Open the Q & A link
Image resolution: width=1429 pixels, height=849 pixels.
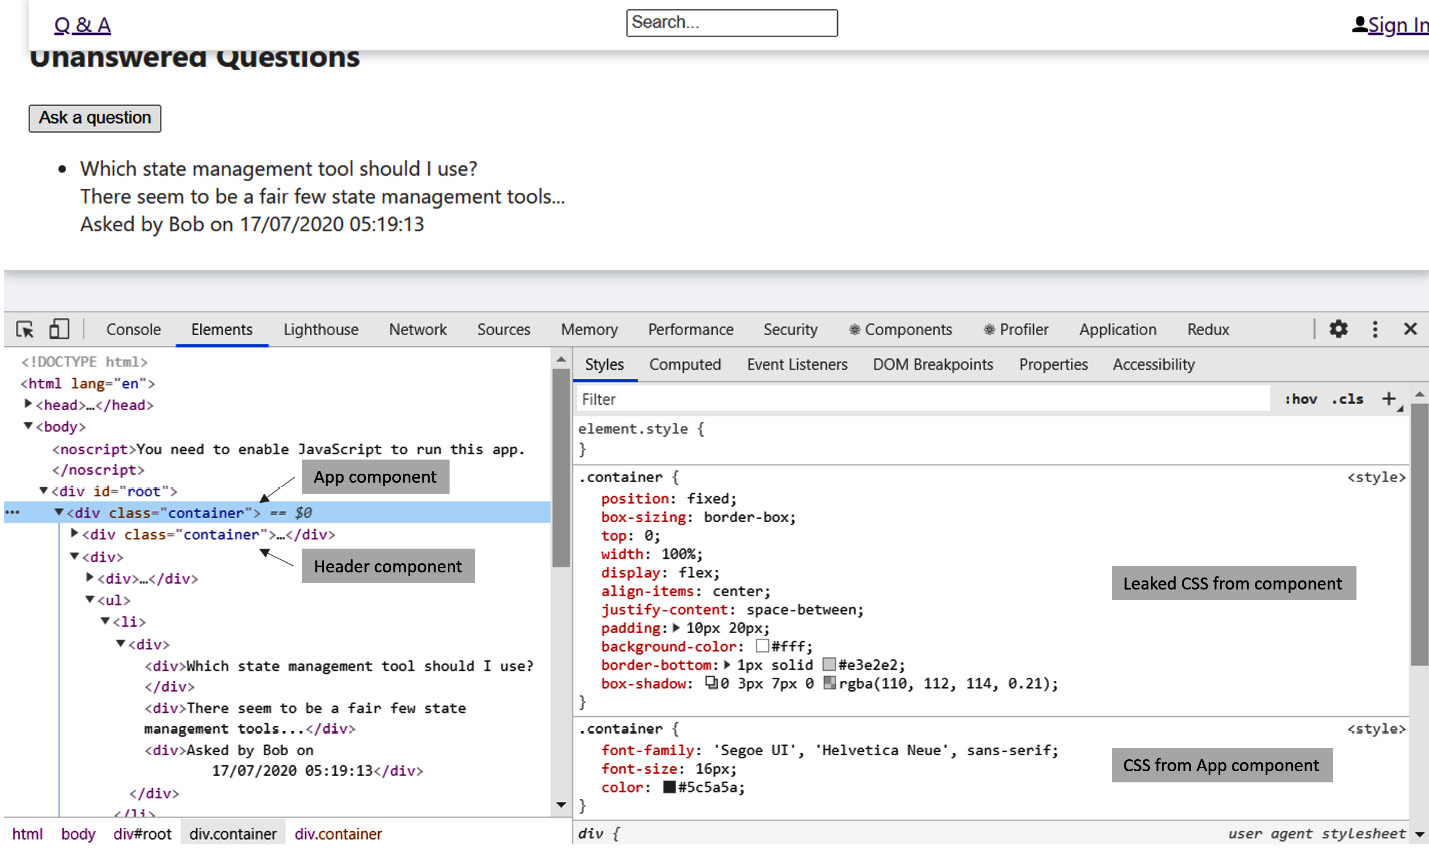coord(81,23)
